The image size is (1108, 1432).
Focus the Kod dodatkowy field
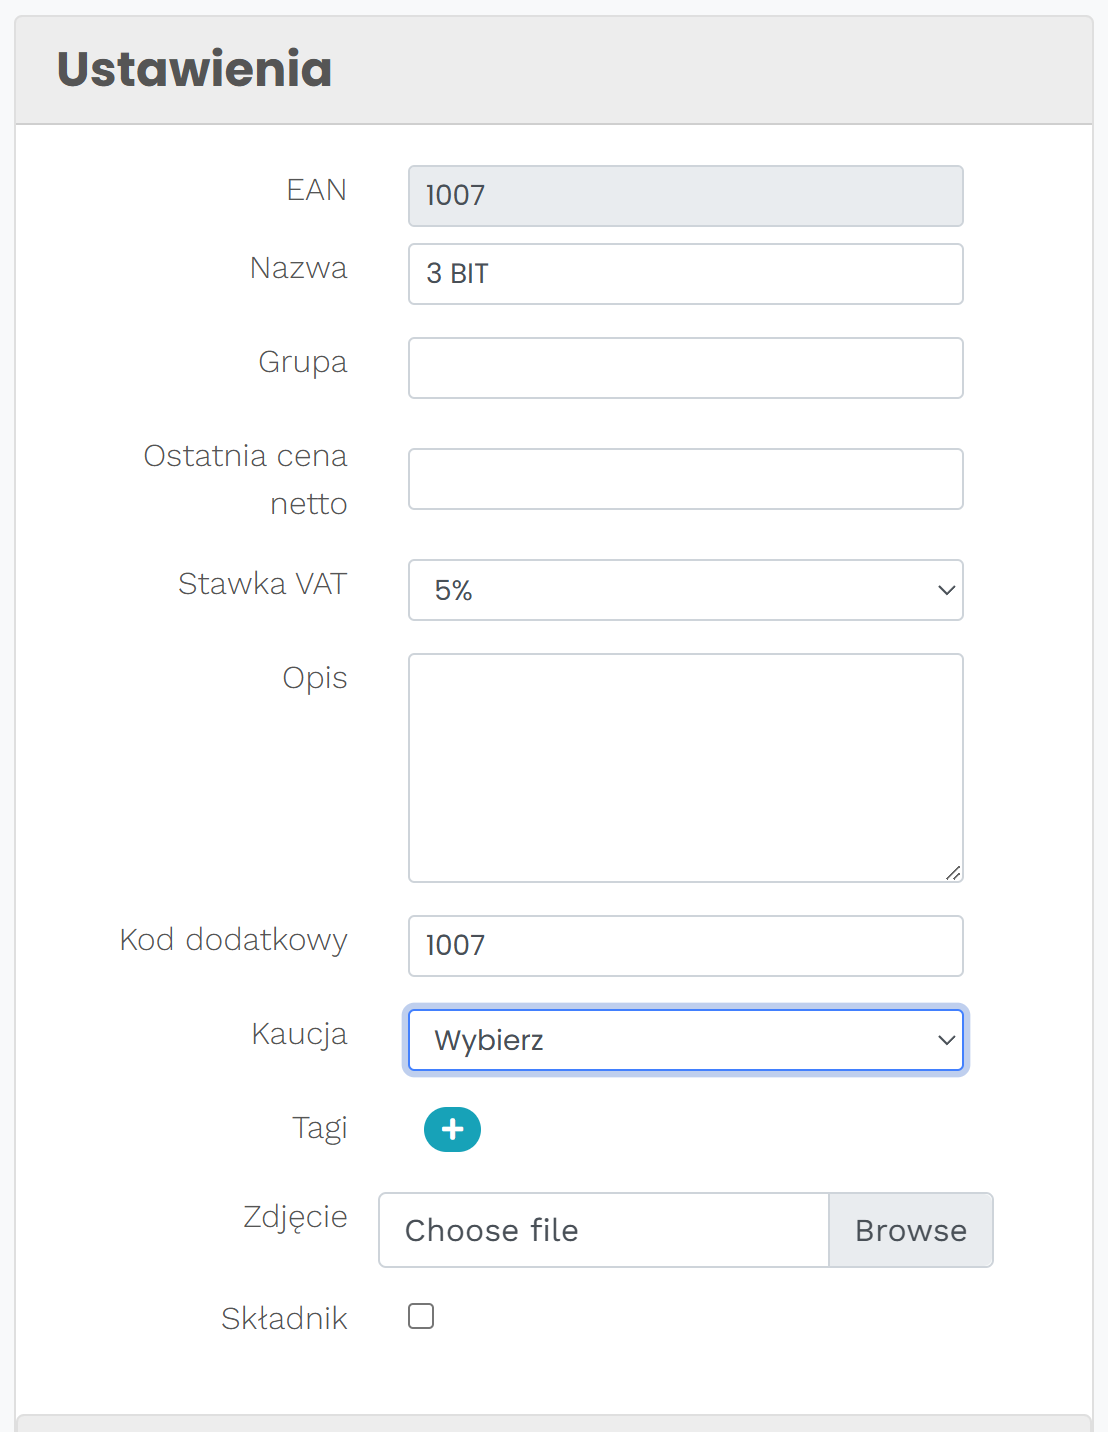click(685, 946)
